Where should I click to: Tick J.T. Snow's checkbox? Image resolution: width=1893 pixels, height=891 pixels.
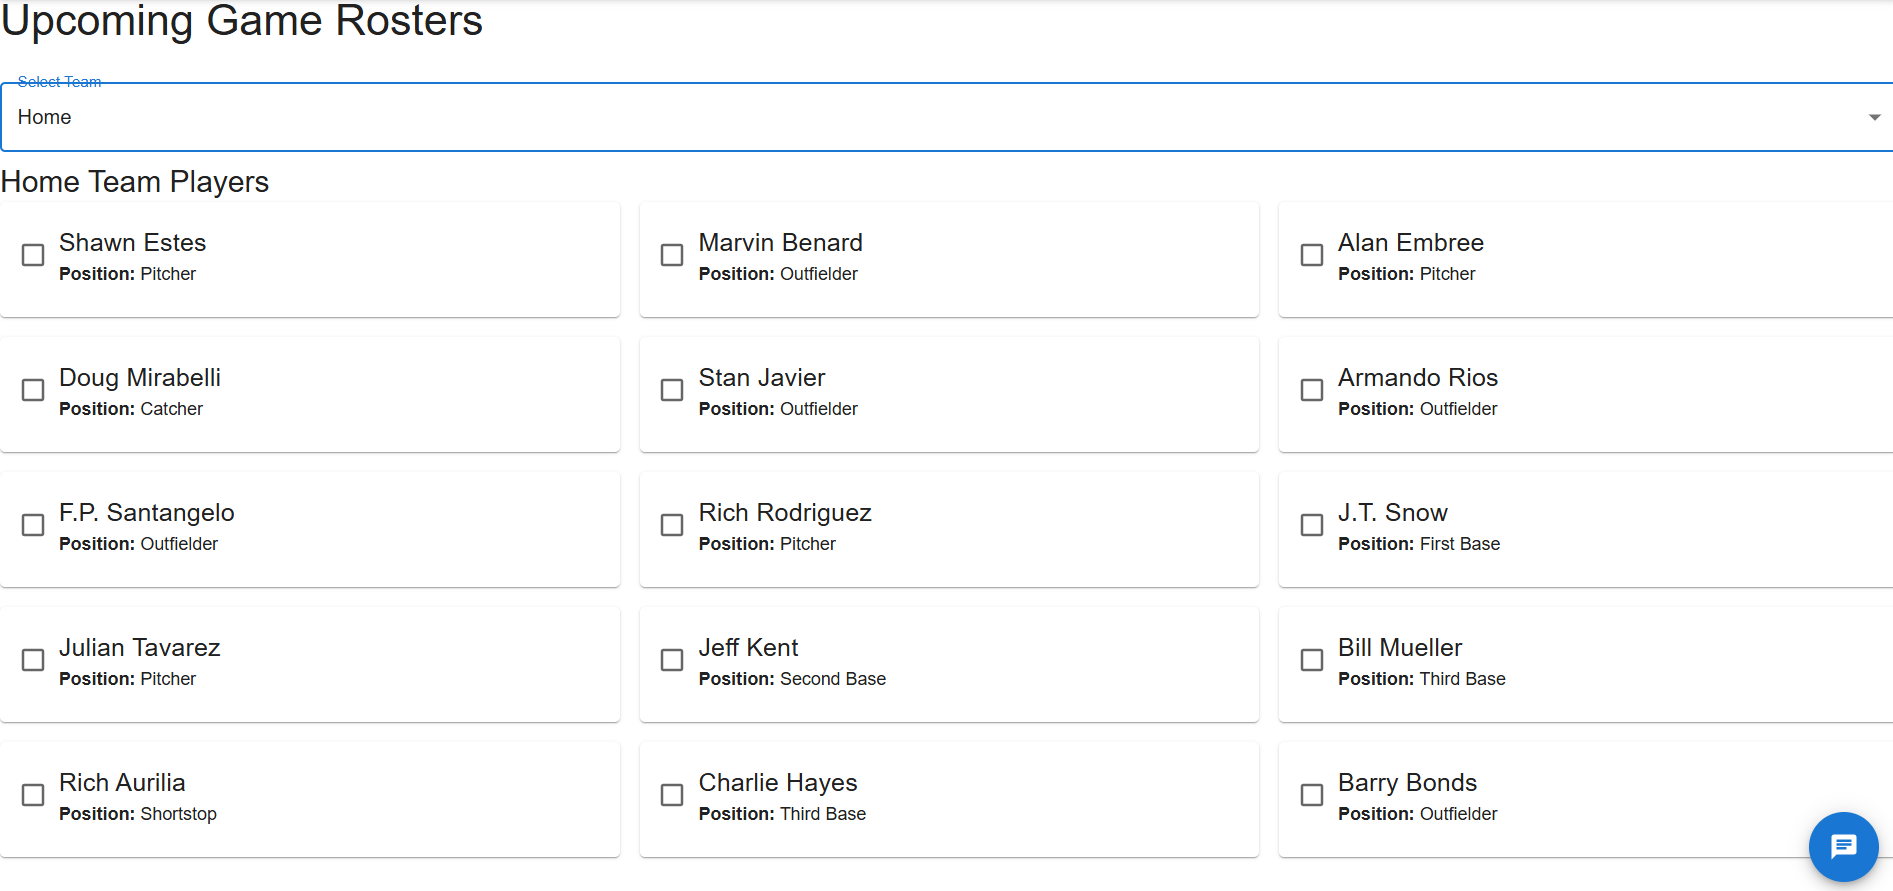coord(1311,525)
